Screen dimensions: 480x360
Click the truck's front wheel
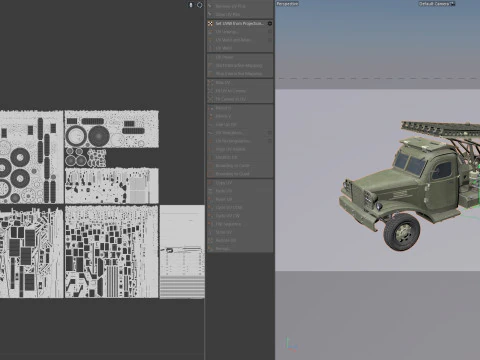[402, 232]
